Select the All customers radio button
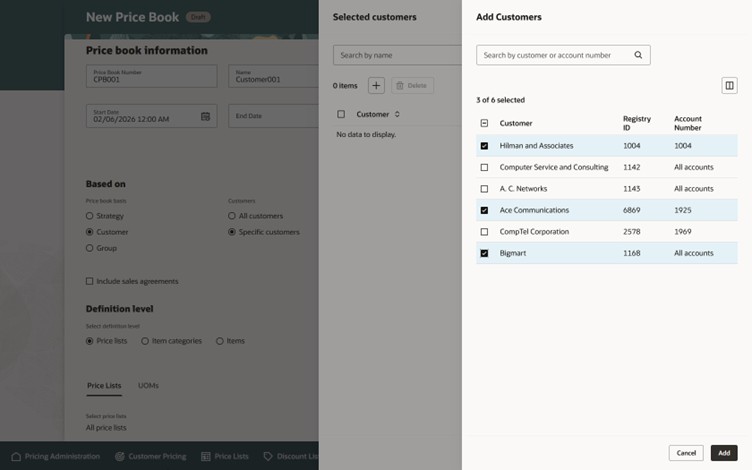Image resolution: width=752 pixels, height=470 pixels. coord(232,216)
